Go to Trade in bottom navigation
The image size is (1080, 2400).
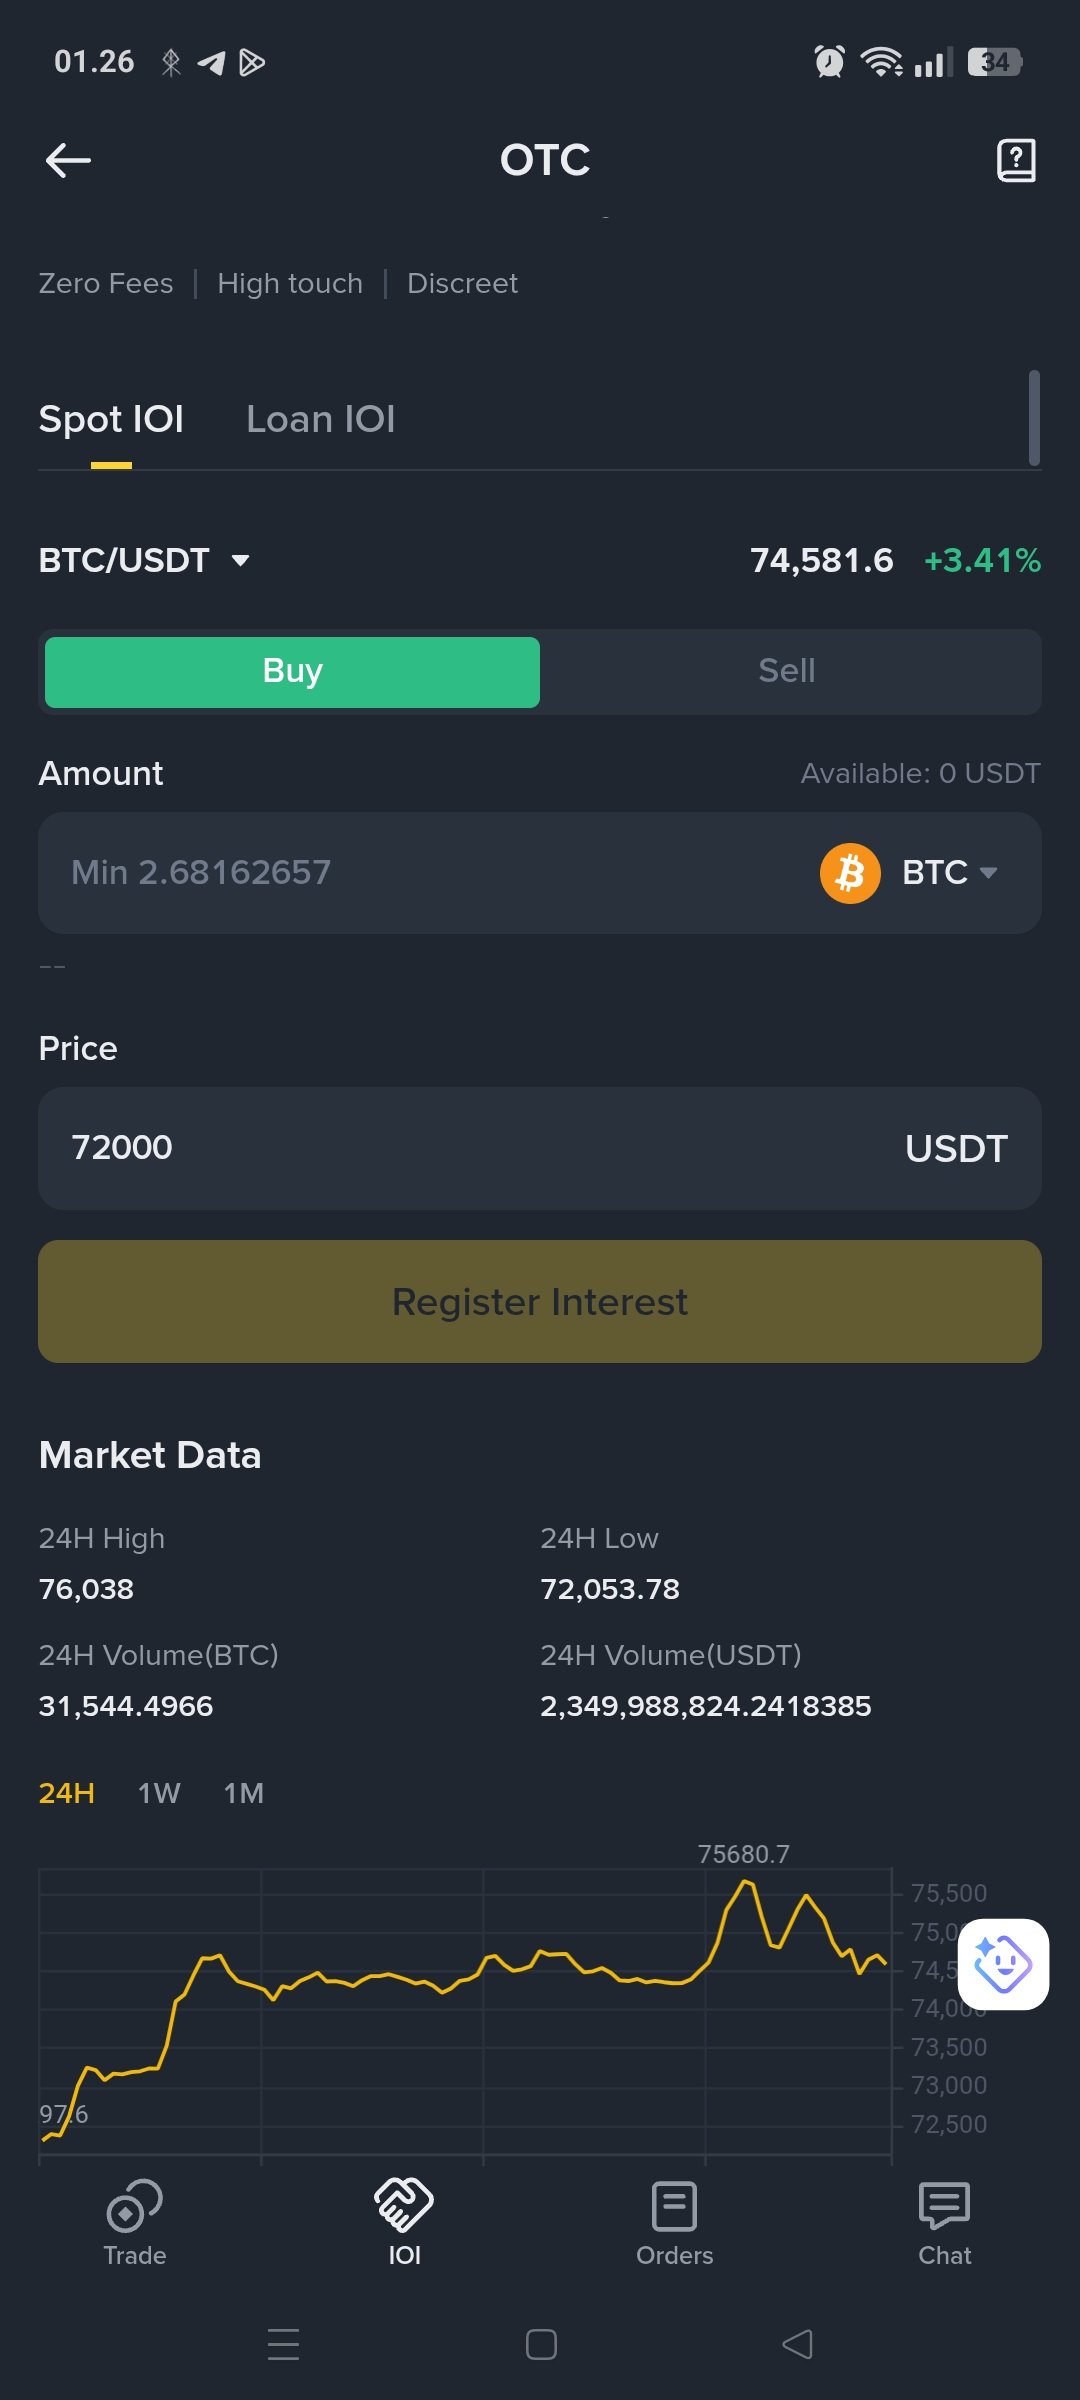pos(135,2222)
